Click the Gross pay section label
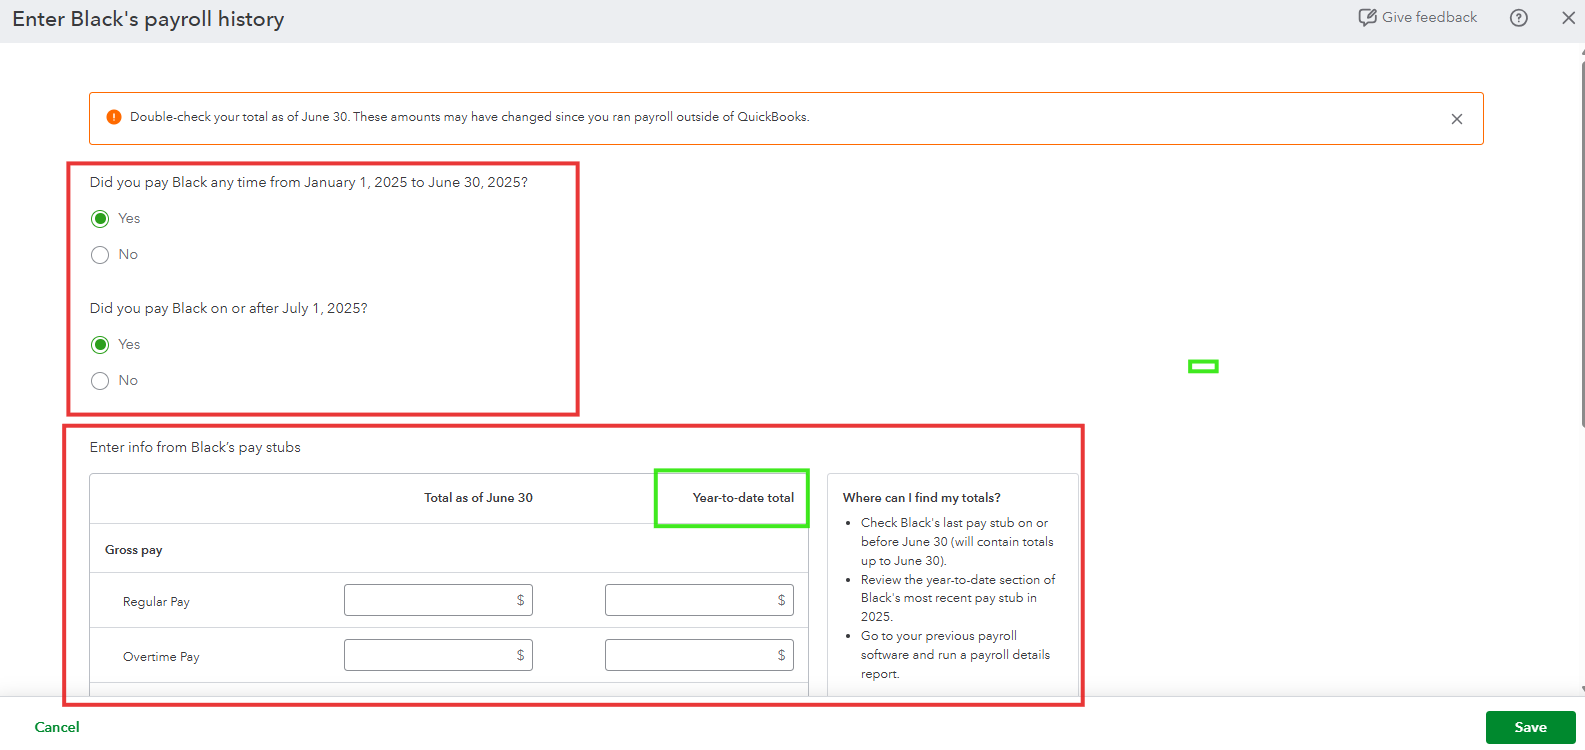1585x750 pixels. [x=134, y=550]
